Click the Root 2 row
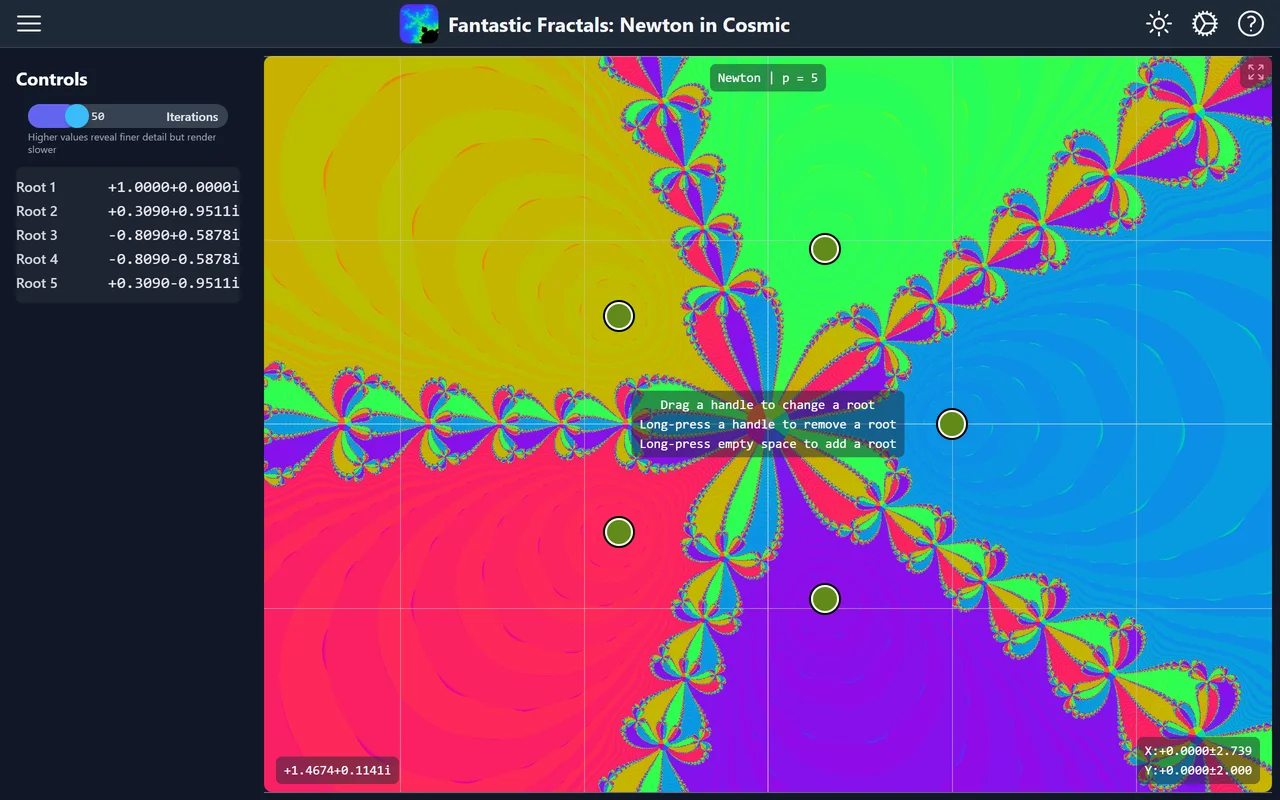Viewport: 1280px width, 800px height. click(128, 211)
